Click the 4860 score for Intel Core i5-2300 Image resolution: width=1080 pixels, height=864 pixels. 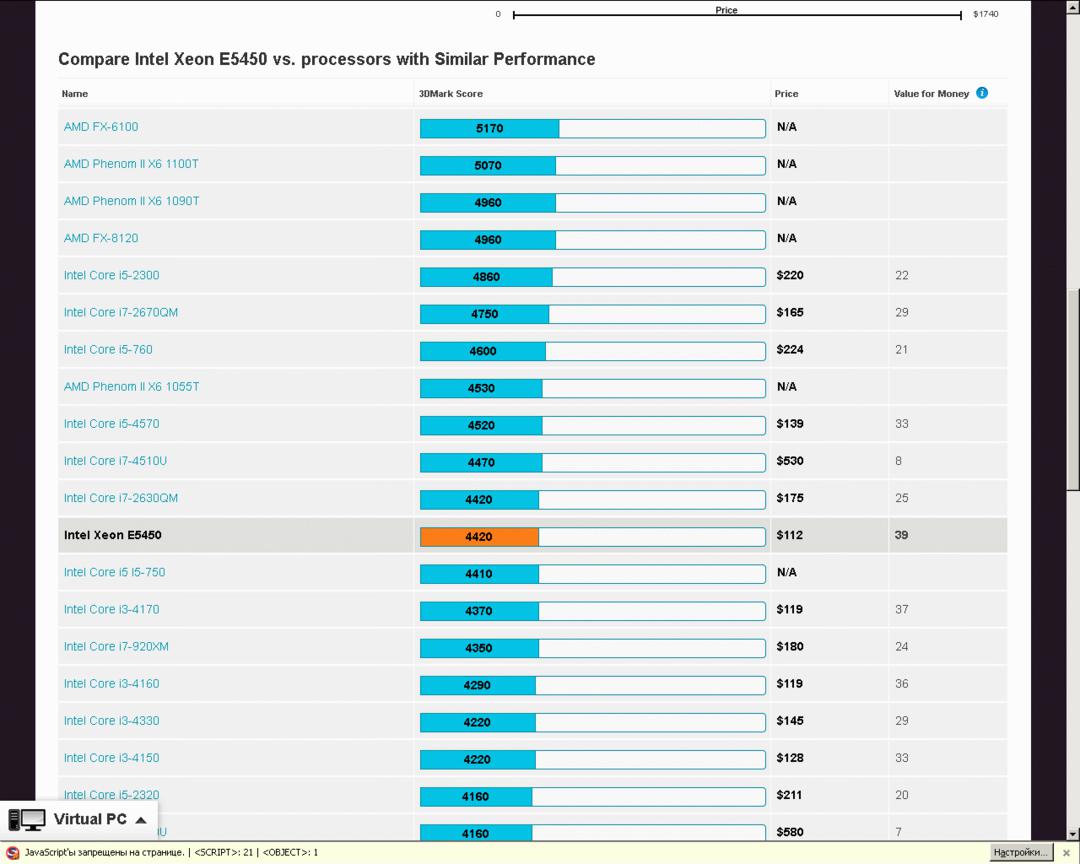point(486,277)
